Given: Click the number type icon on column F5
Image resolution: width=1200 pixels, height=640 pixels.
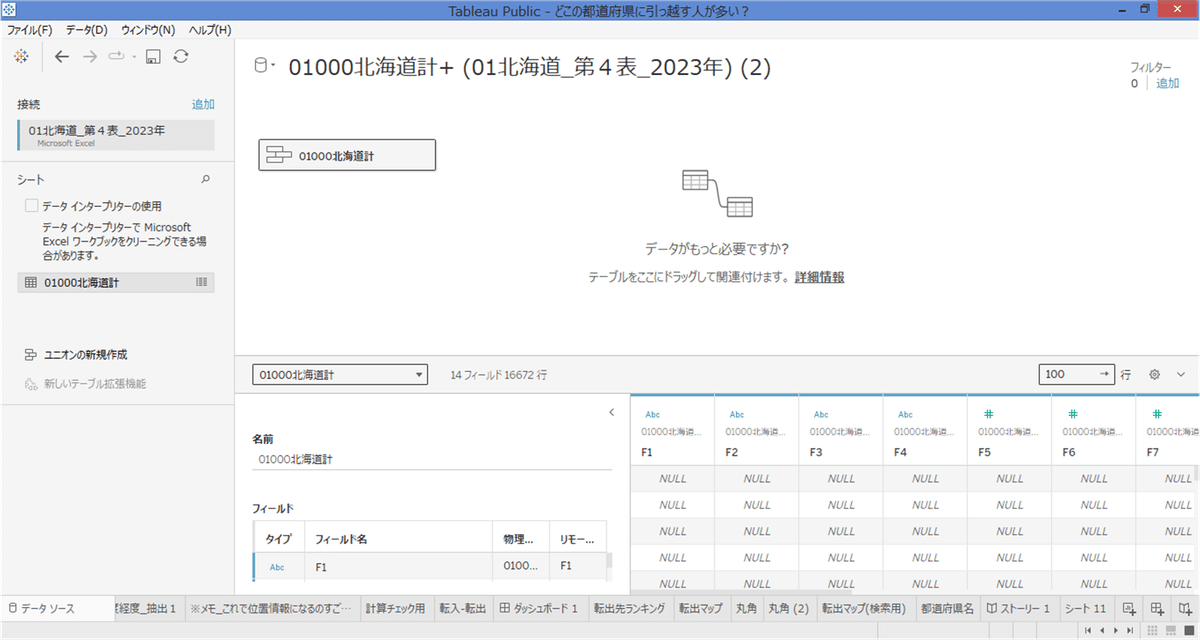Looking at the screenshot, I should click(x=988, y=414).
